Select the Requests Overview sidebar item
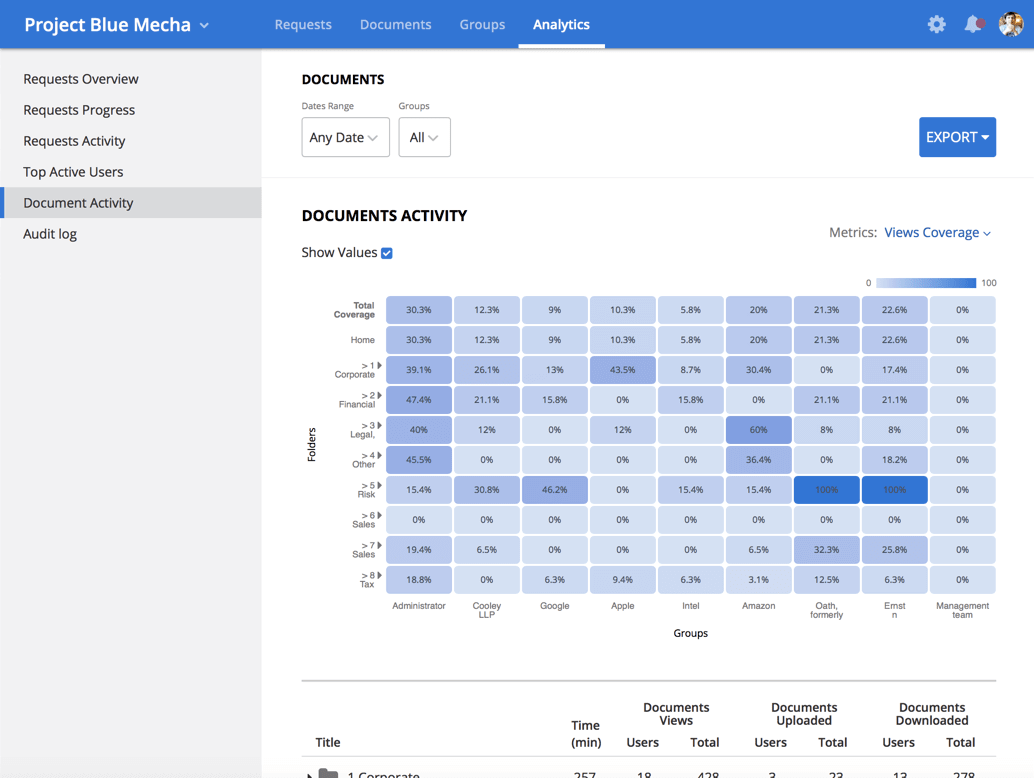1034x778 pixels. [81, 79]
